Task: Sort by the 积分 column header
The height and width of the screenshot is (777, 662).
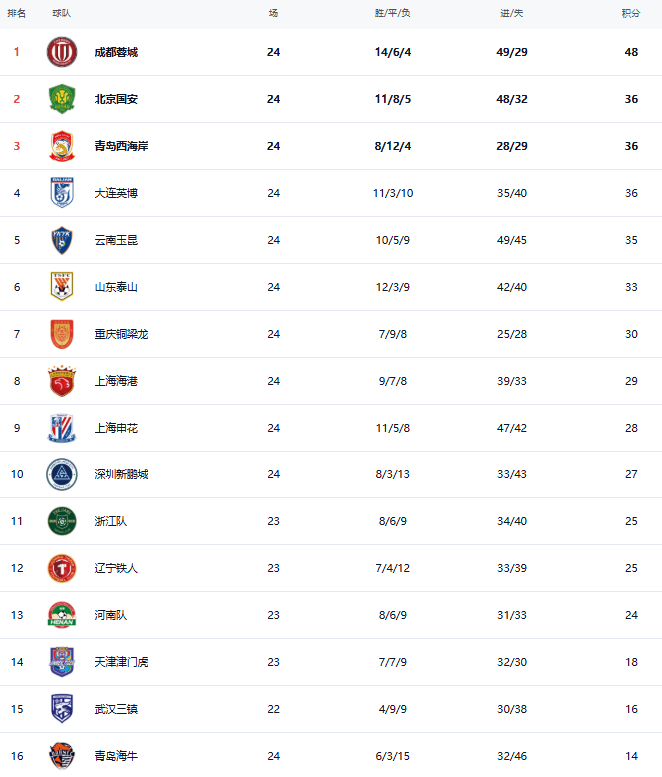Action: pyautogui.click(x=631, y=13)
